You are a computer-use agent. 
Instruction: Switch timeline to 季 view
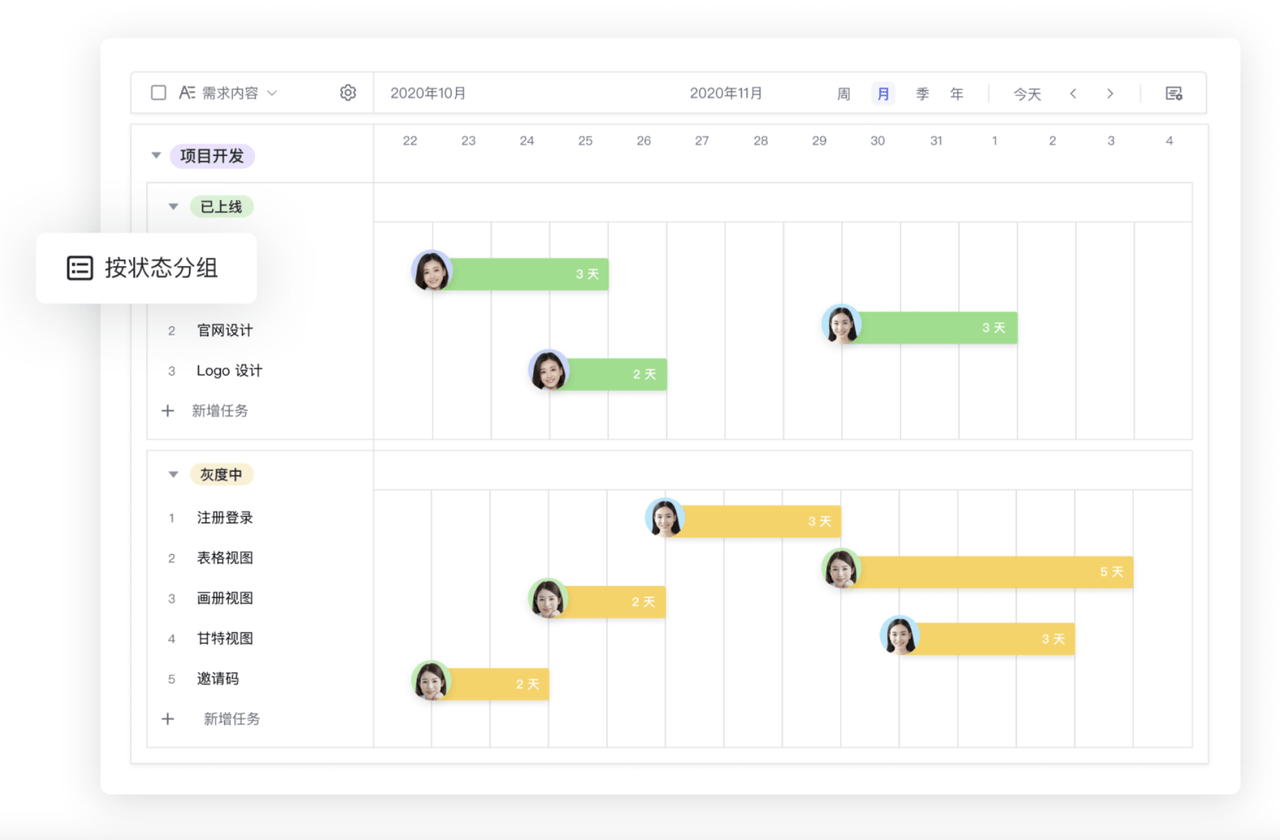pos(922,94)
